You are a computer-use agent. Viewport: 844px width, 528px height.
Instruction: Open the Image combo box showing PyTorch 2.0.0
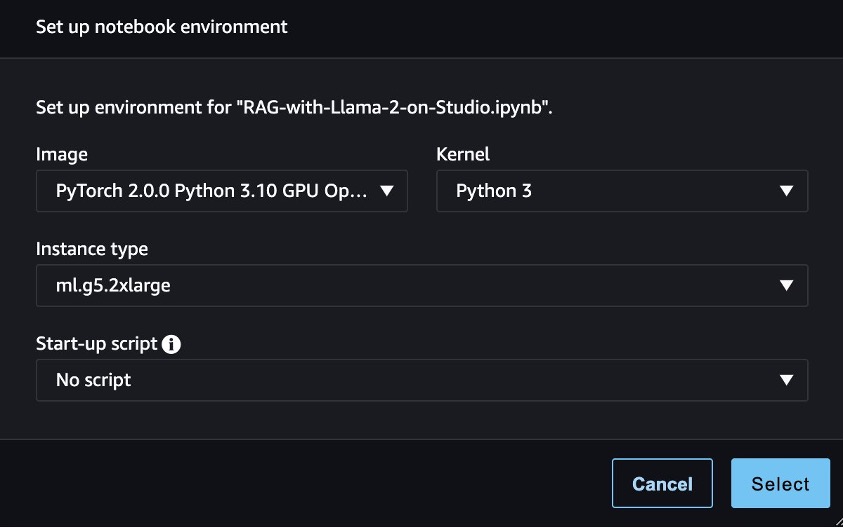(x=222, y=191)
